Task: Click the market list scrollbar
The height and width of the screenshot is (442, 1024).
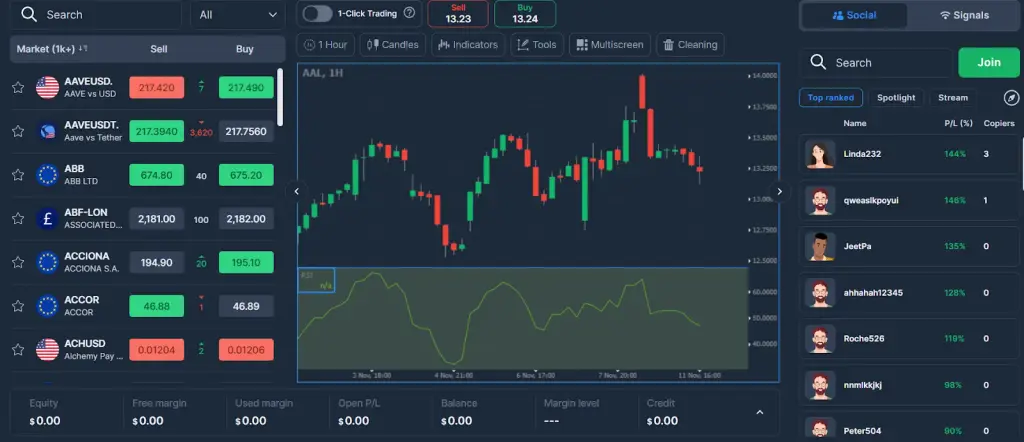Action: coord(280,97)
